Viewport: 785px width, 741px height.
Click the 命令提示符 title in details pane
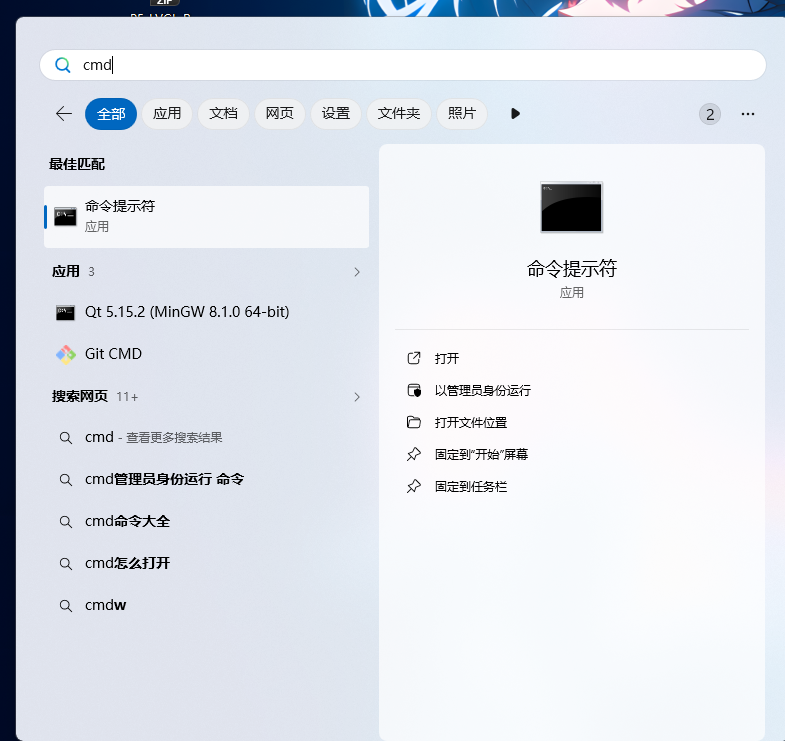[571, 269]
